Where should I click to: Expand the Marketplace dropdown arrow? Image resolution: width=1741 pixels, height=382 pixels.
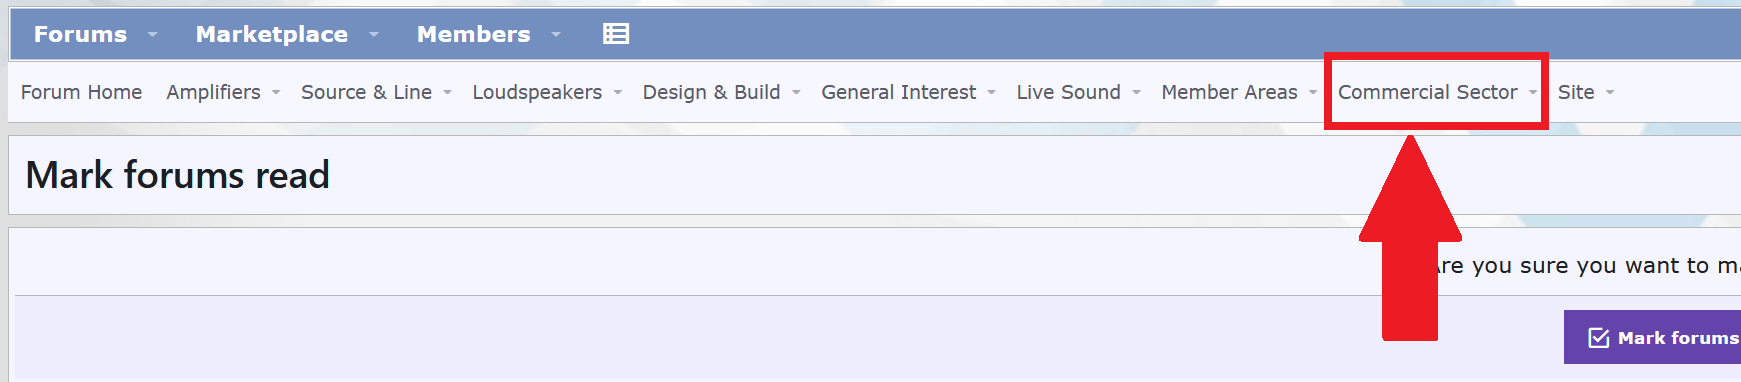coord(374,35)
